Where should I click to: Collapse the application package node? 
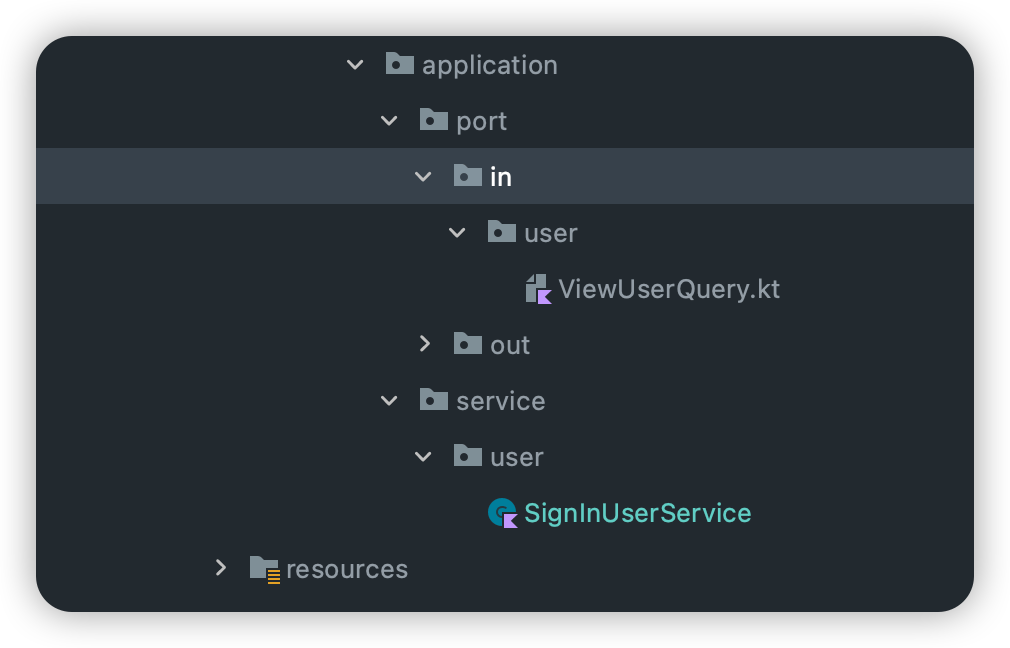coord(355,65)
